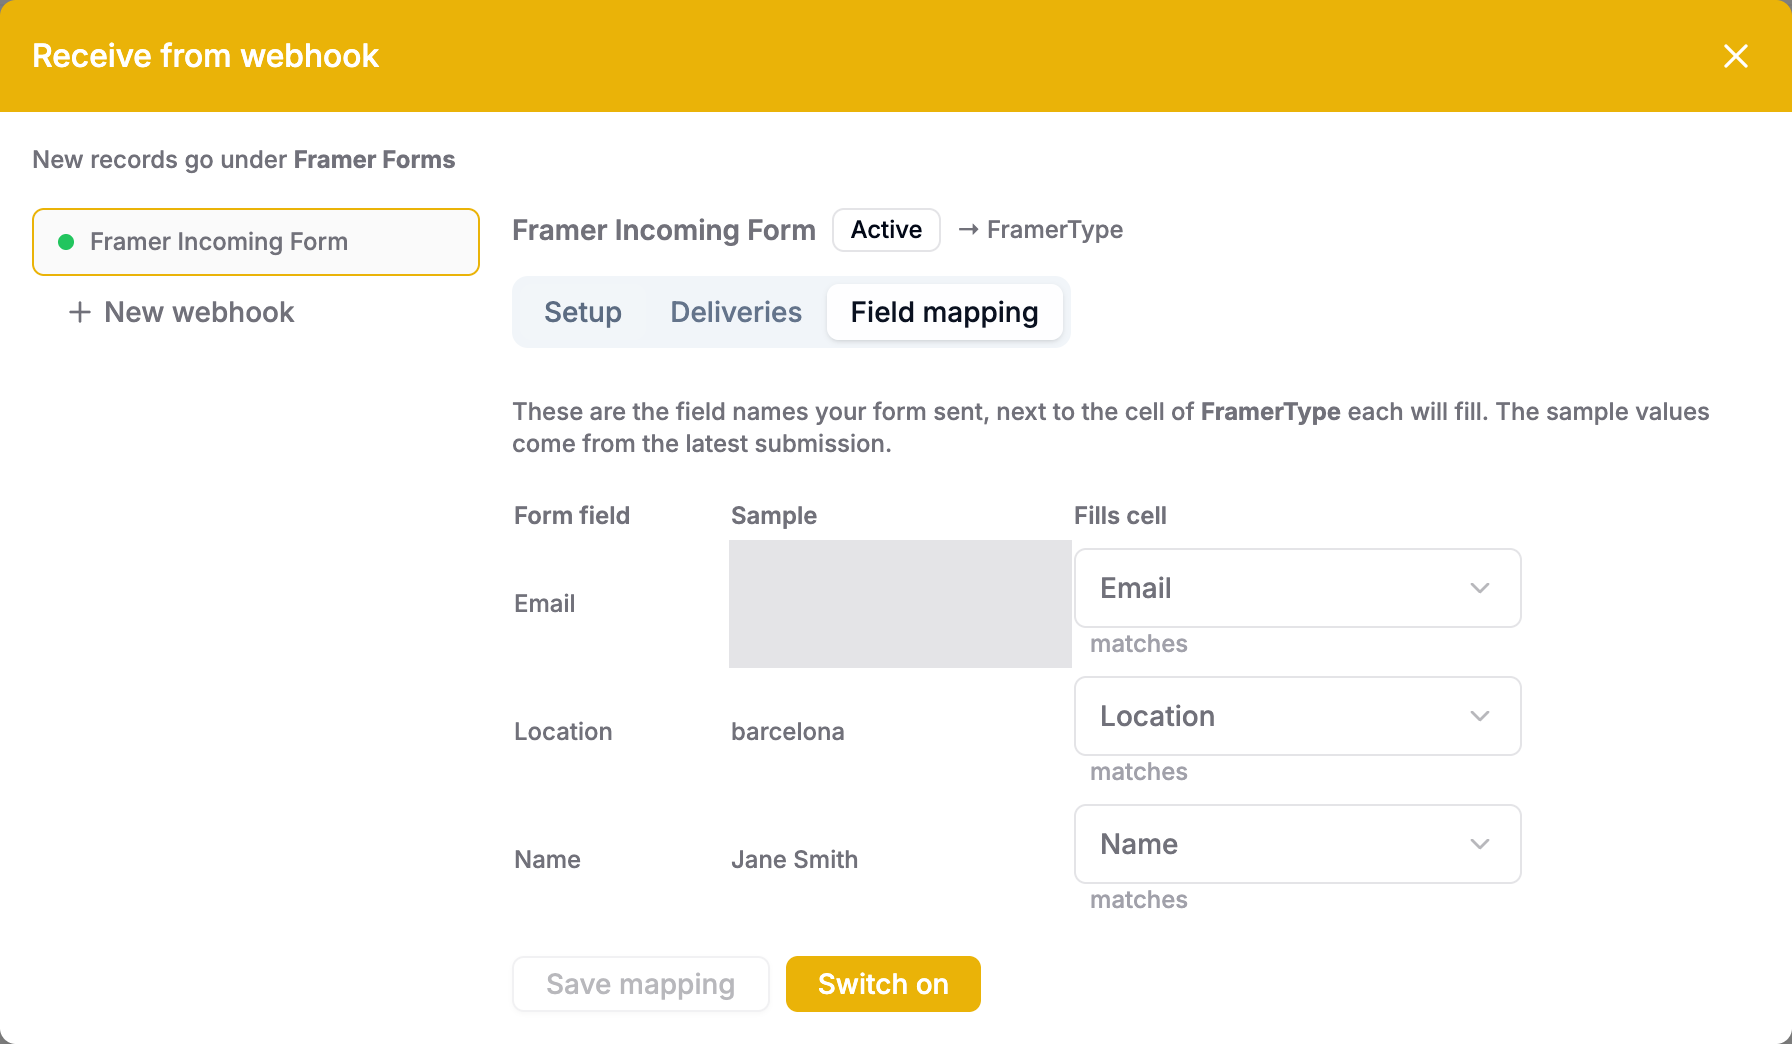Close the Receive from webhook dialog
The image size is (1792, 1044).
tap(1736, 56)
